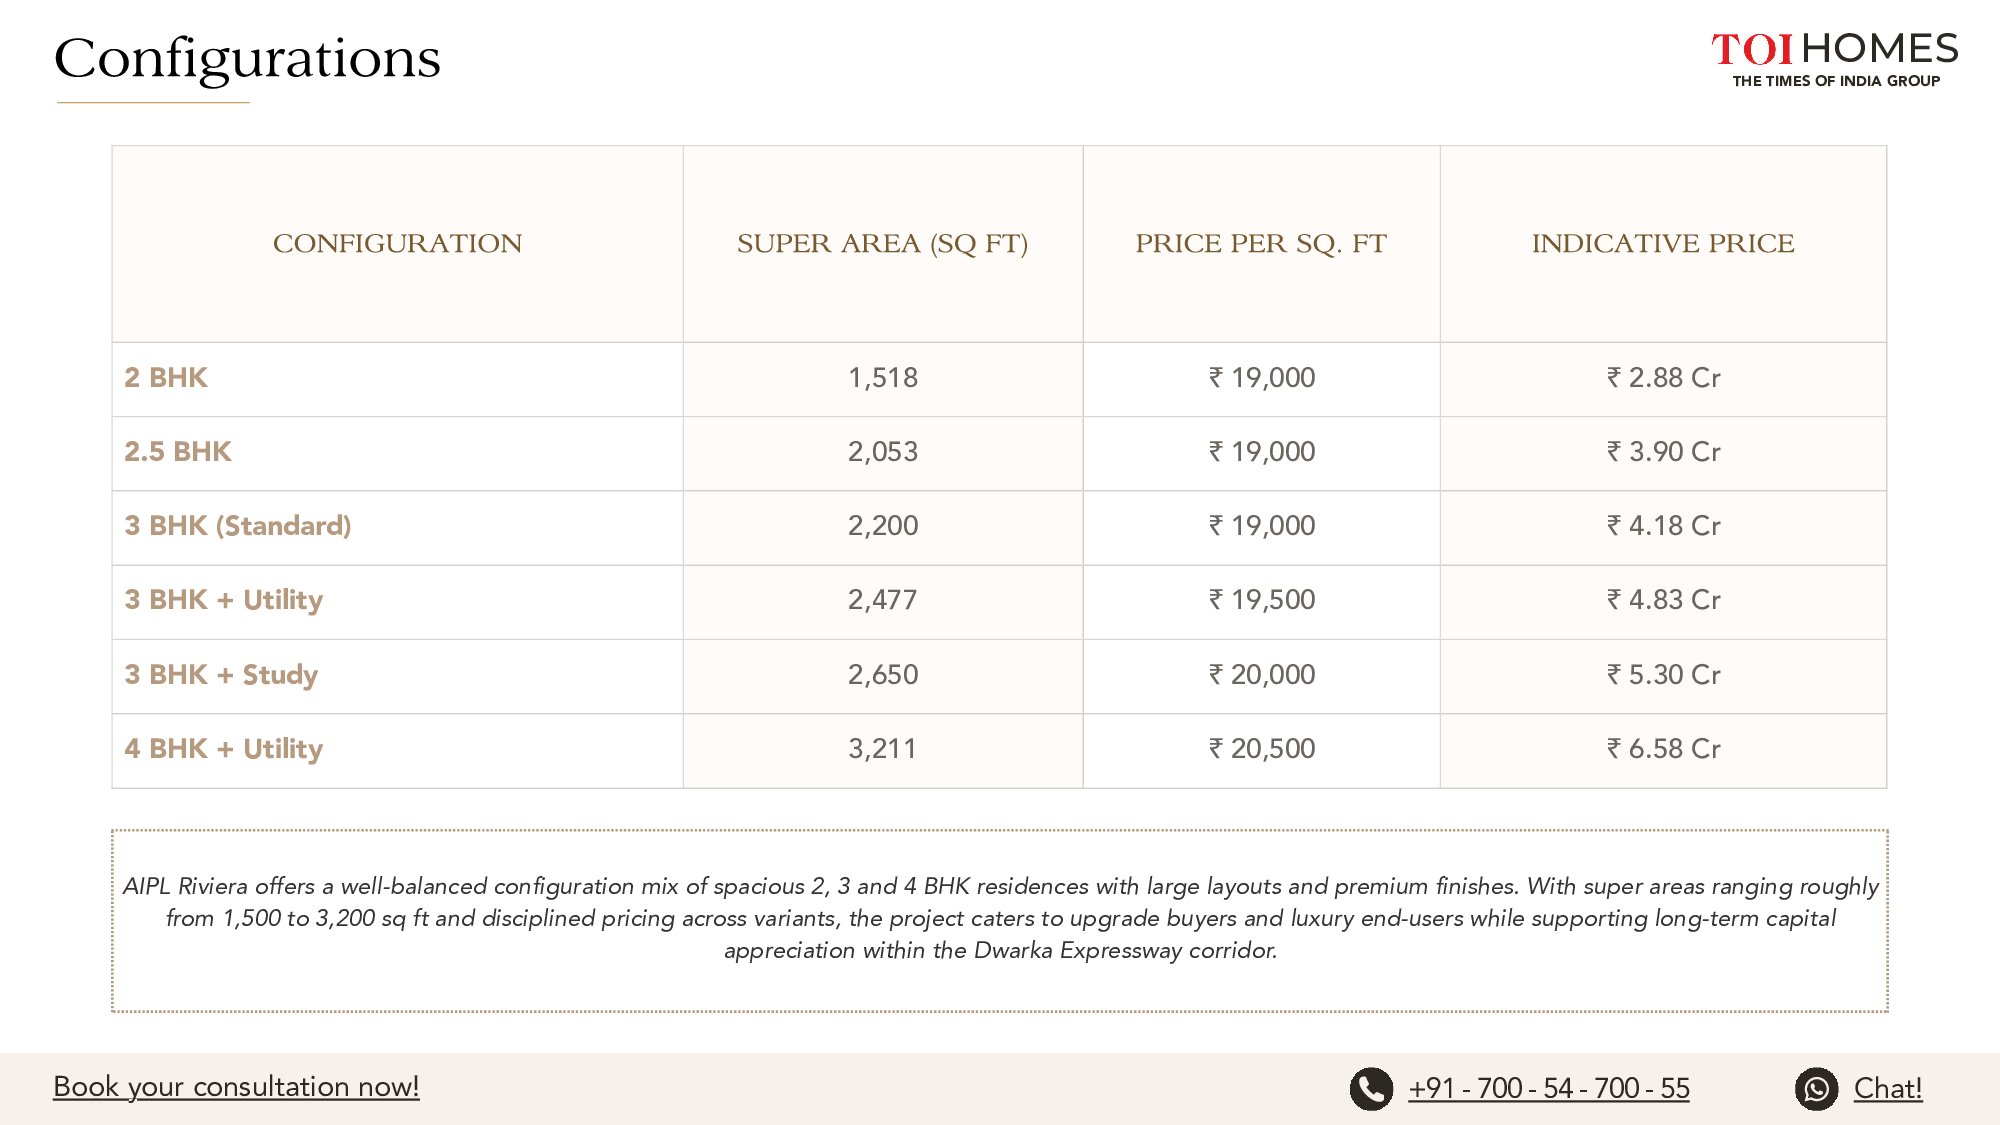Open the Chat! link
2000x1125 pixels.
[1887, 1089]
